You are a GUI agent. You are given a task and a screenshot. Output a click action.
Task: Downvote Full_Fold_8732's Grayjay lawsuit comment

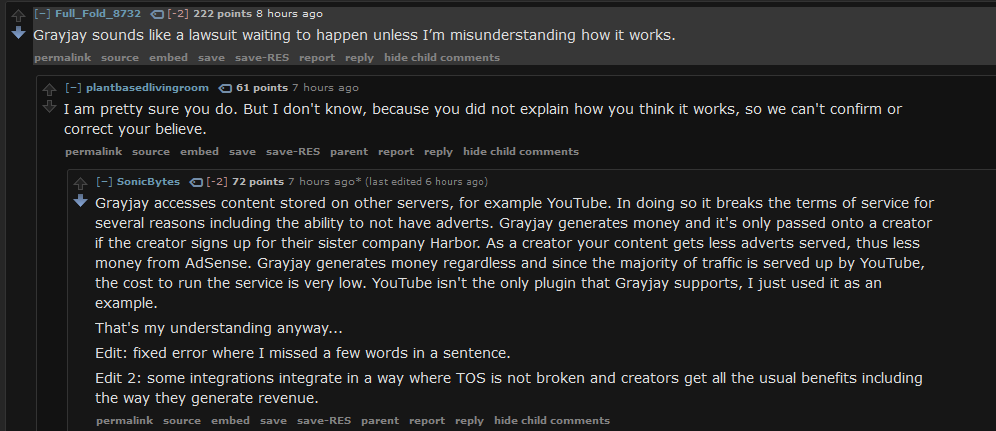click(17, 33)
